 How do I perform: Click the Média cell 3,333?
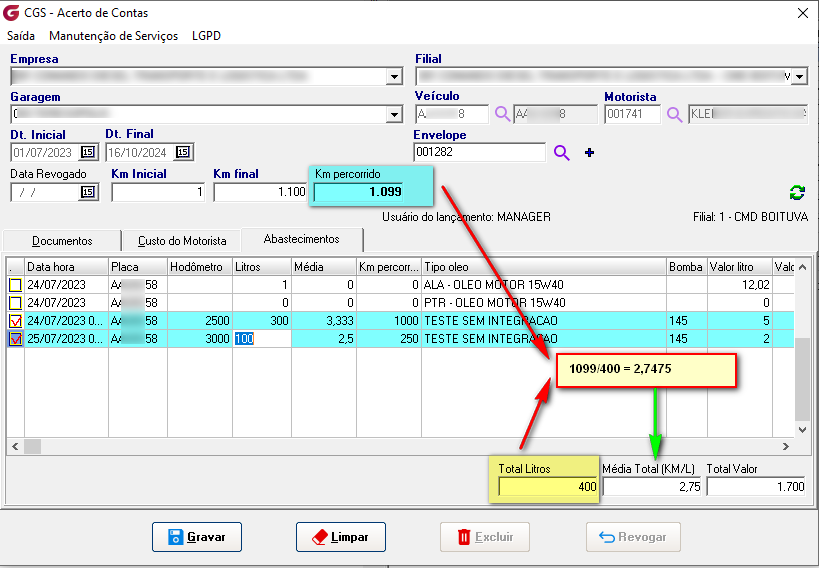(x=324, y=321)
